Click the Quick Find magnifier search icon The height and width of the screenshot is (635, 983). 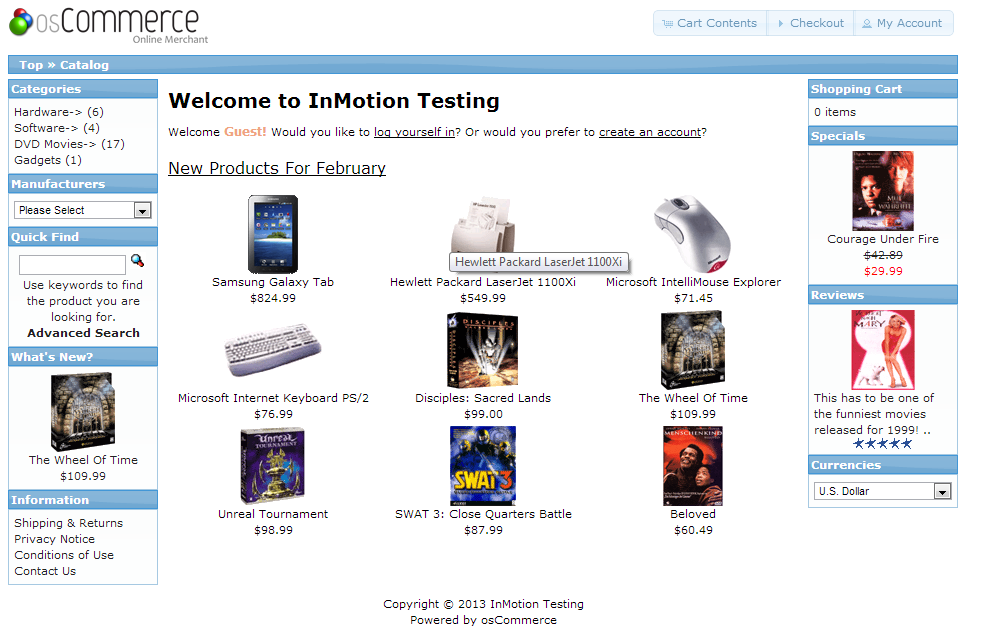(x=137, y=261)
